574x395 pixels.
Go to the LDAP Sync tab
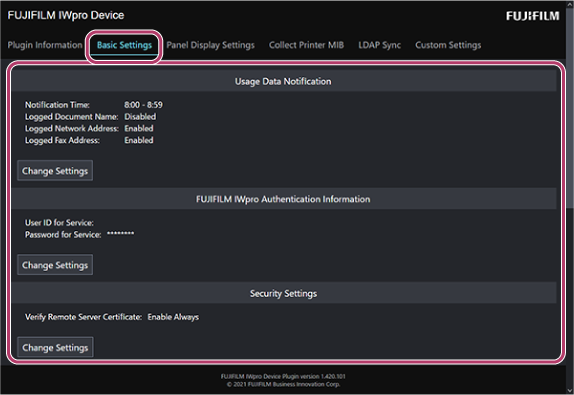(380, 45)
